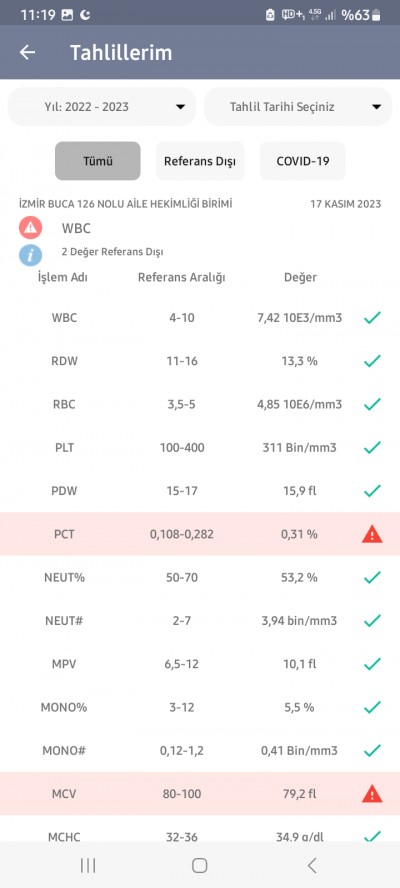The image size is (400, 888).
Task: Switch to the COVID-19 filter
Action: pos(303,161)
